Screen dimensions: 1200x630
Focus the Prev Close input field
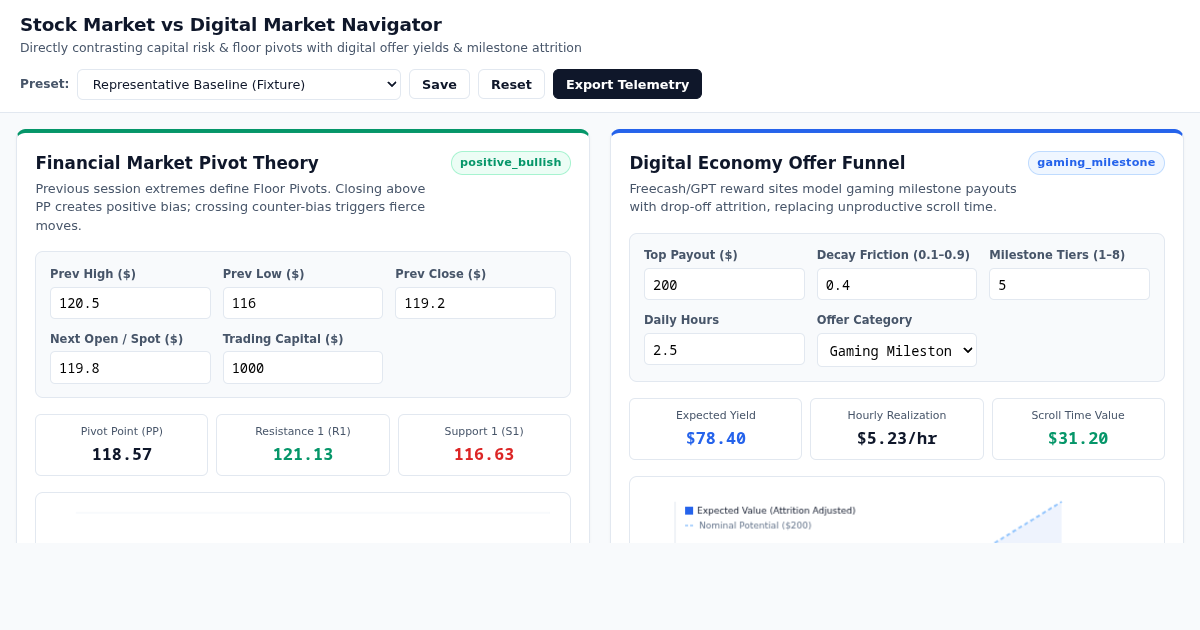[475, 303]
